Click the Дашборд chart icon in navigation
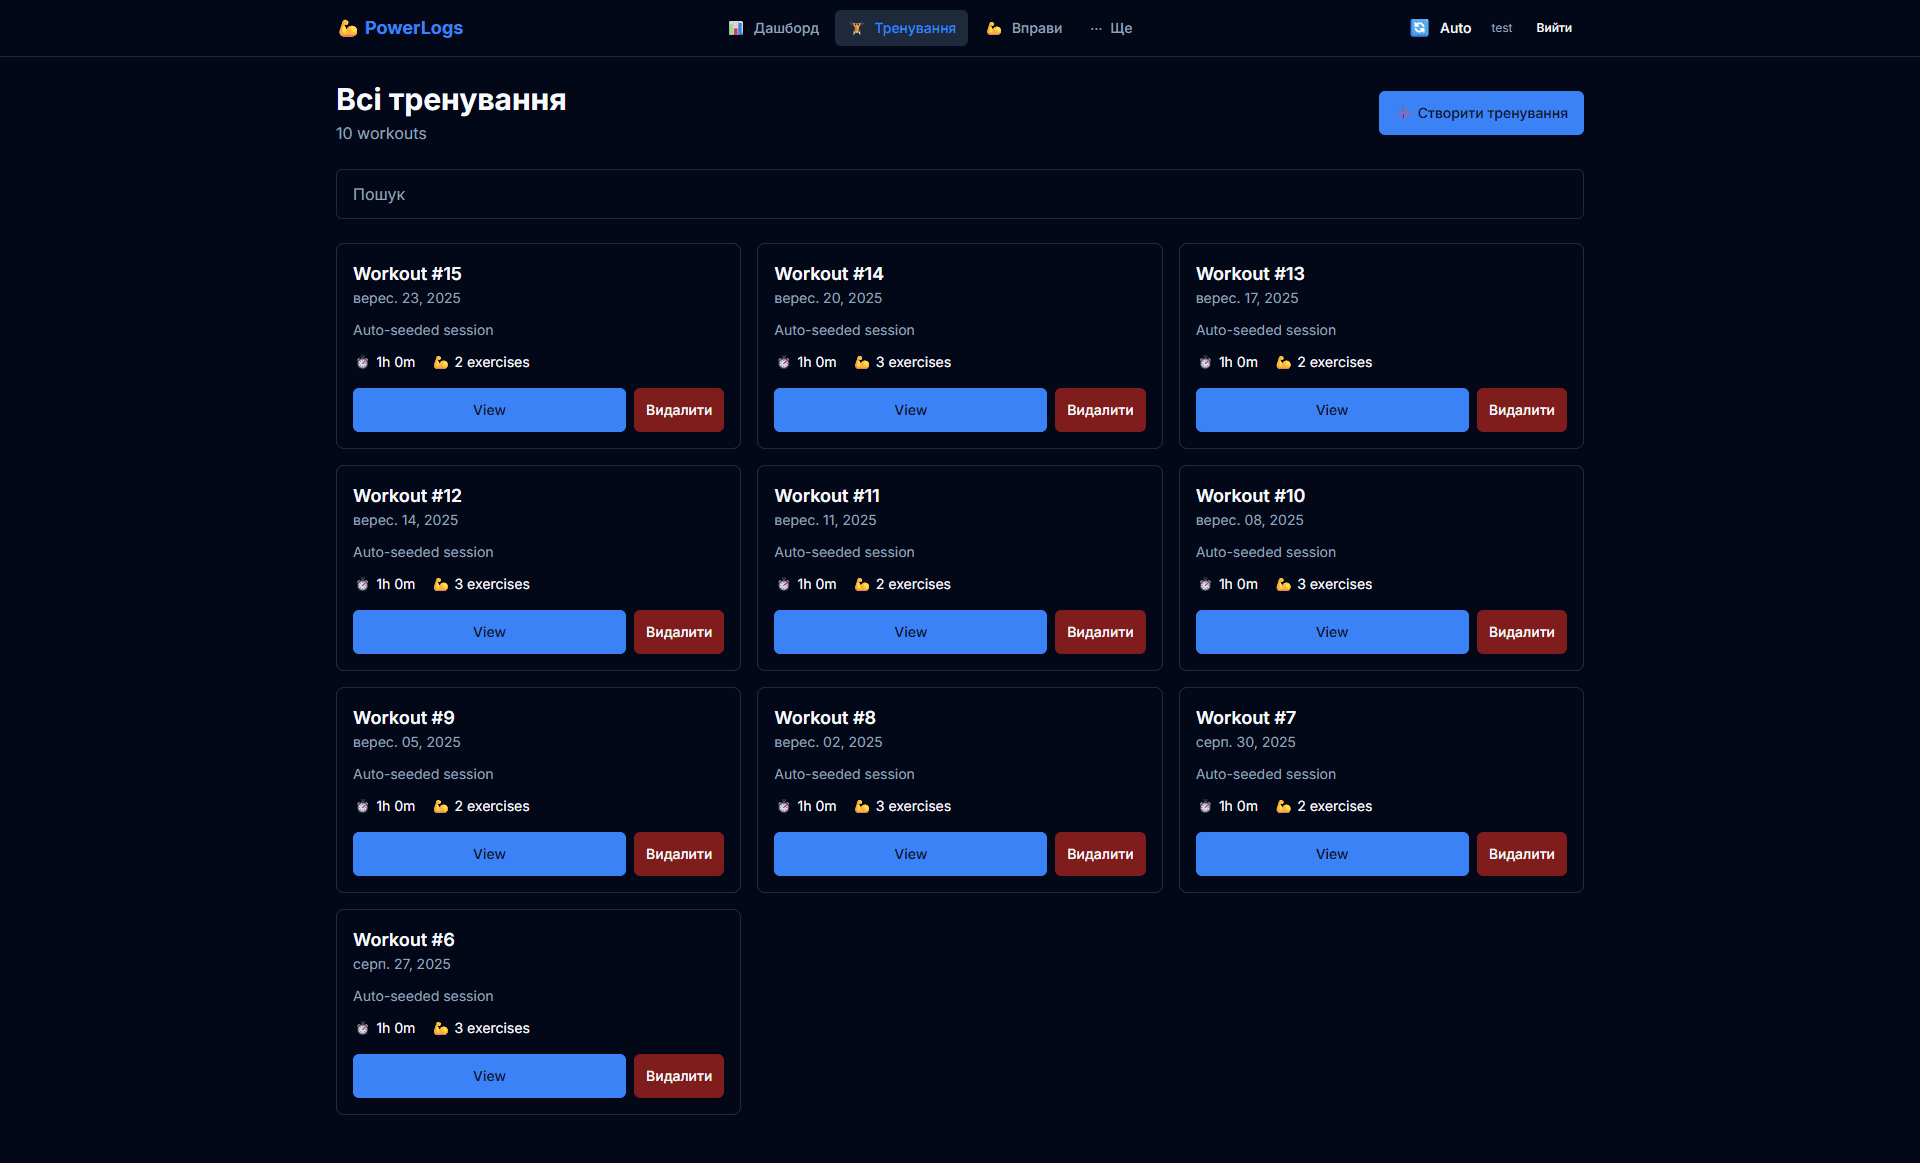Viewport: 1920px width, 1163px height. click(736, 28)
